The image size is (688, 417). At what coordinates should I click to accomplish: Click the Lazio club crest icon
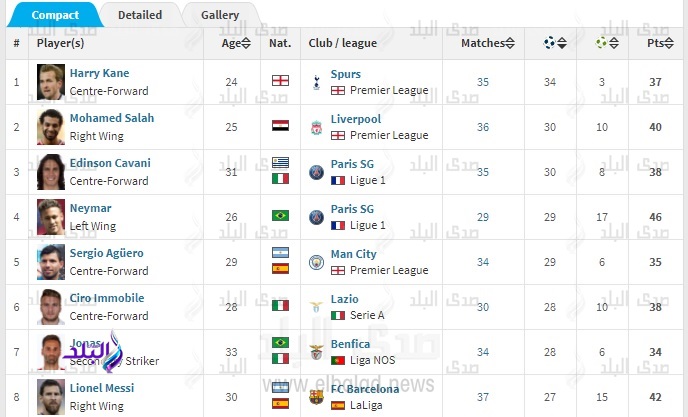316,306
